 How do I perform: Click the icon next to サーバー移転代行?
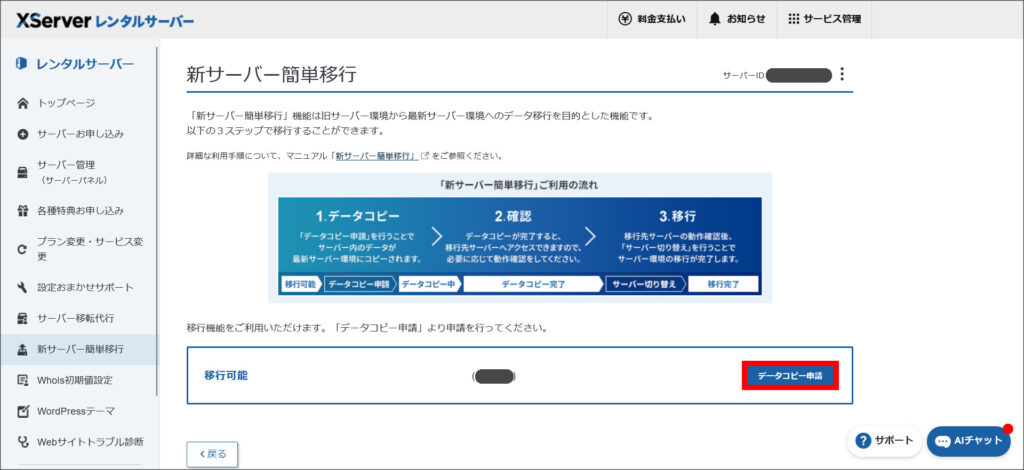pyautogui.click(x=23, y=319)
